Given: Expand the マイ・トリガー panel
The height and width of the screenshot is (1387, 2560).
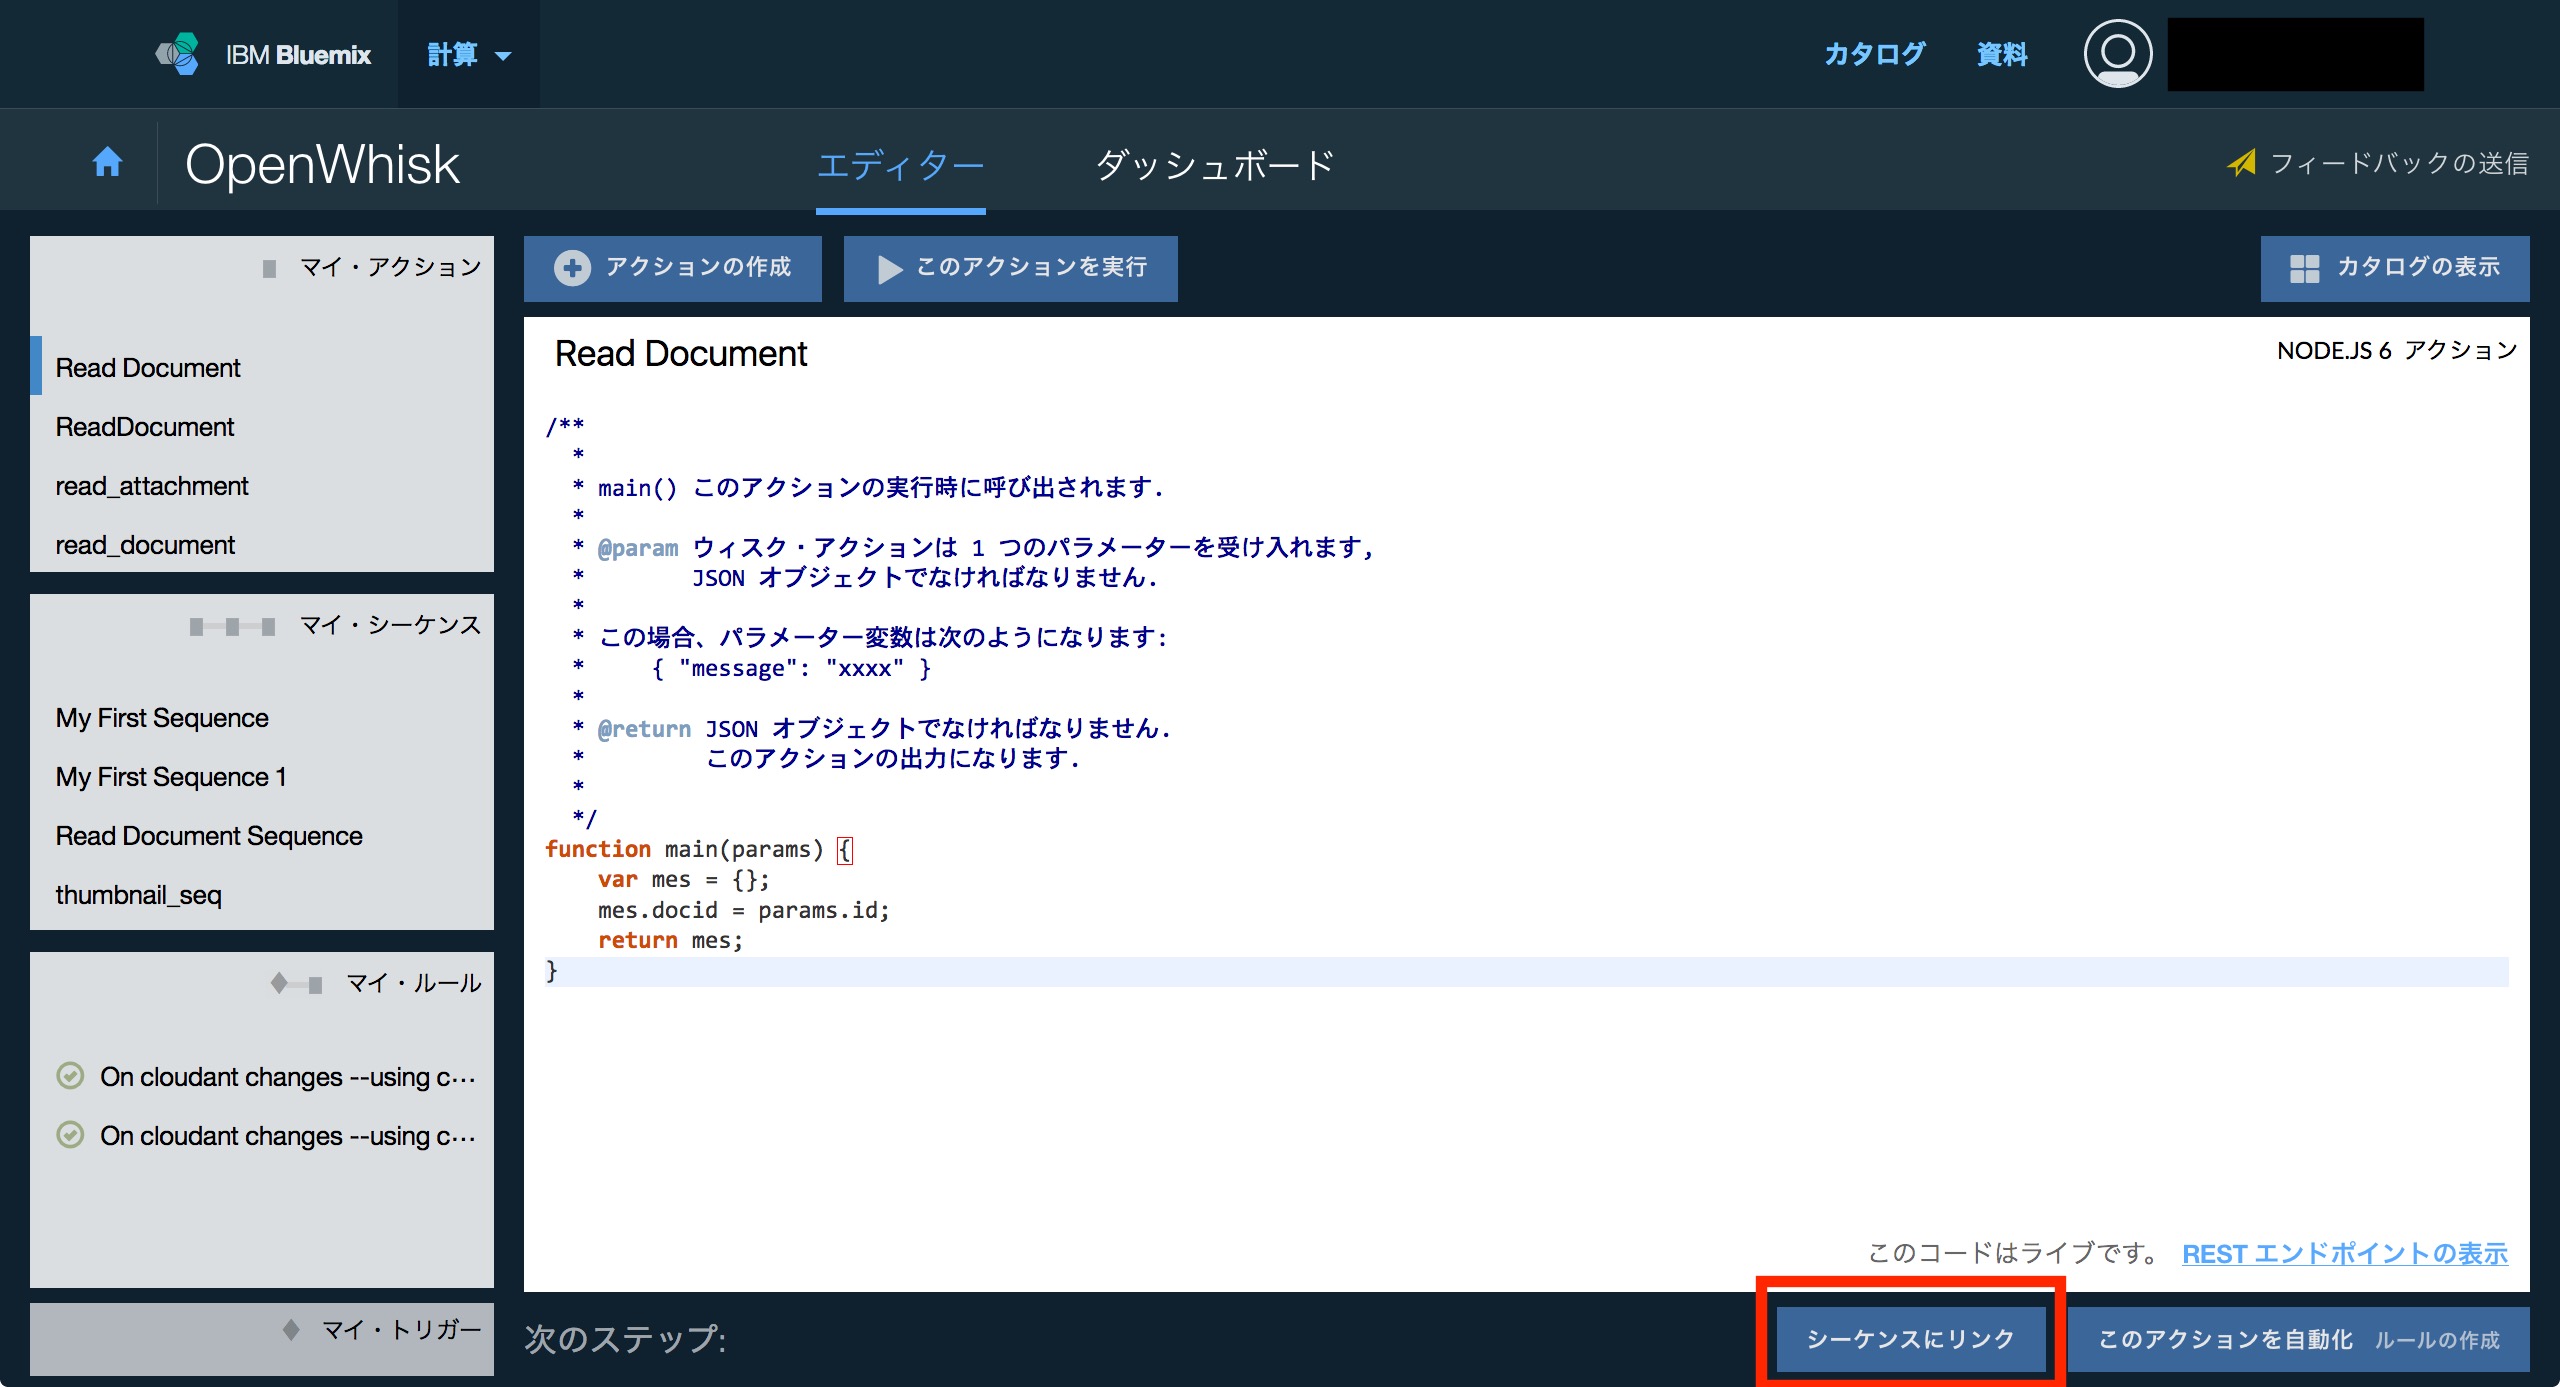Looking at the screenshot, I should click(x=262, y=1339).
